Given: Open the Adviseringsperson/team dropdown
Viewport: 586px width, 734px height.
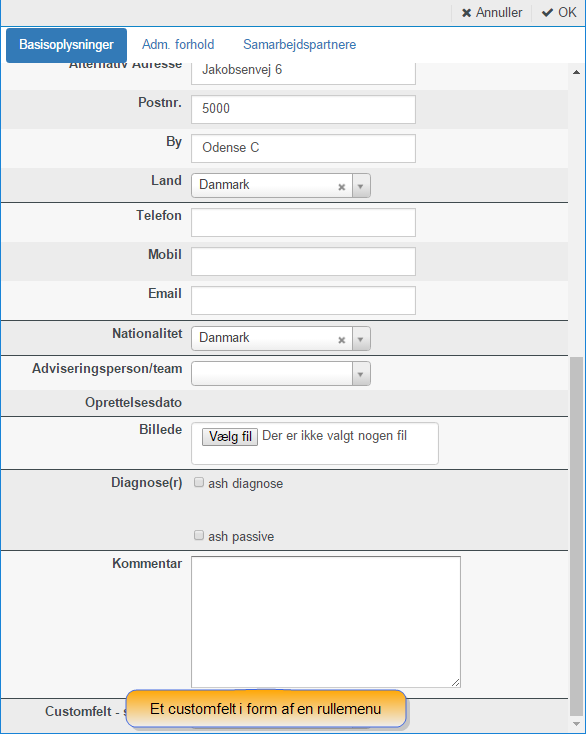Looking at the screenshot, I should [x=281, y=374].
